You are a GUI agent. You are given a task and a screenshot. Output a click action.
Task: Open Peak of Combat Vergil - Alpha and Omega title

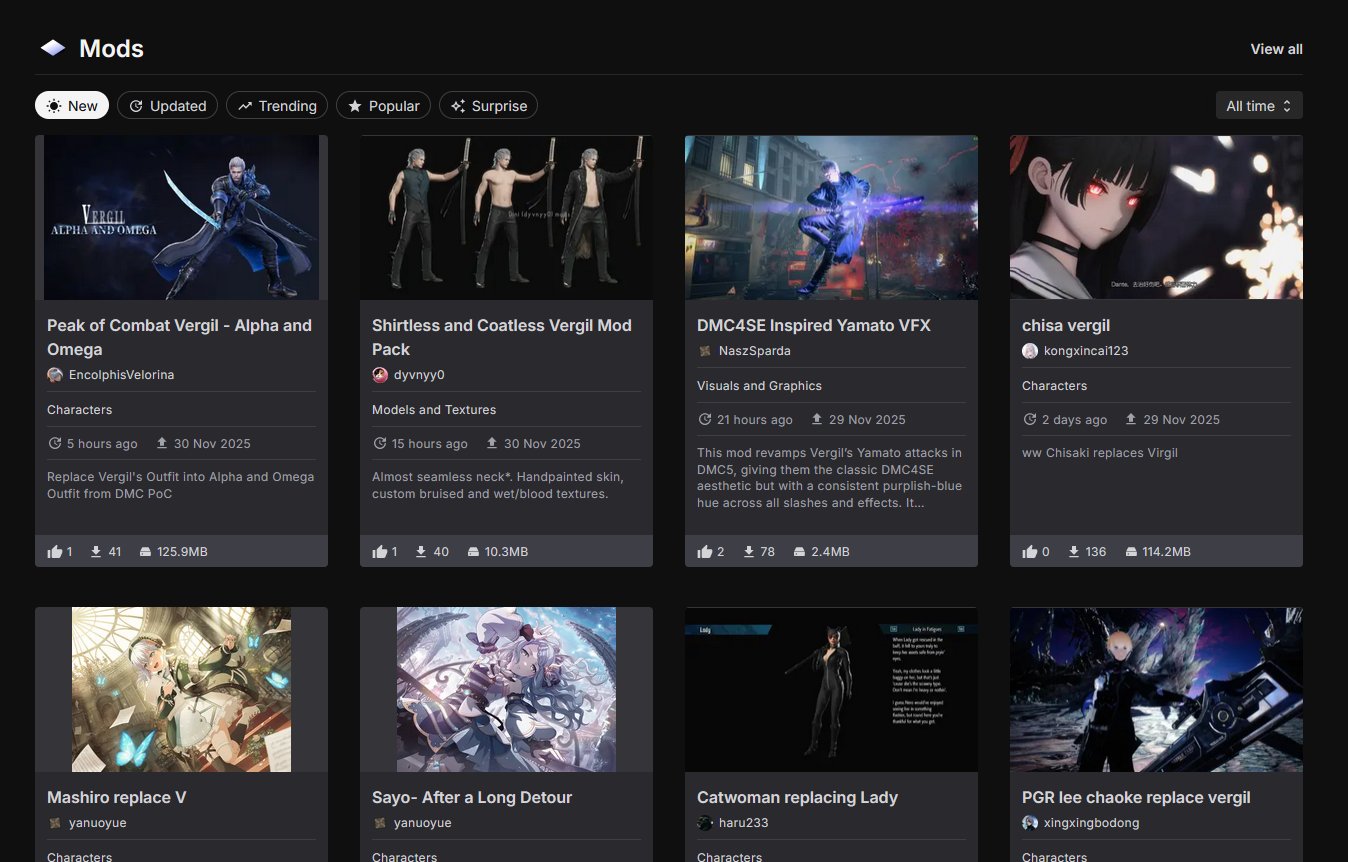click(x=179, y=337)
